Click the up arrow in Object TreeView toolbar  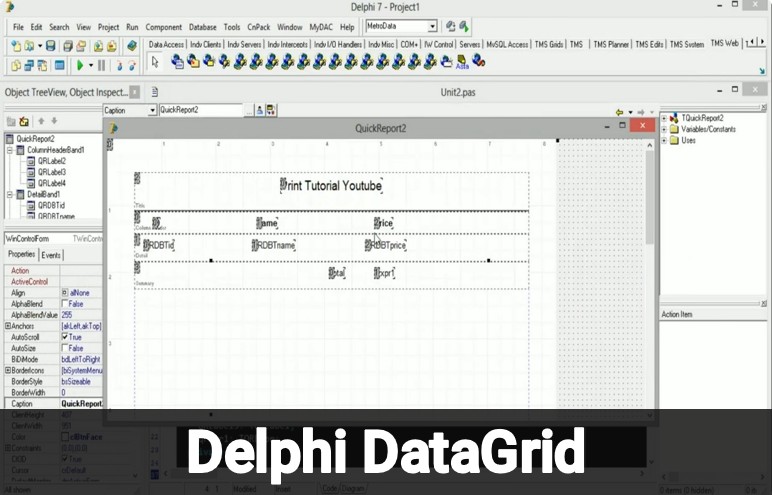[41, 121]
